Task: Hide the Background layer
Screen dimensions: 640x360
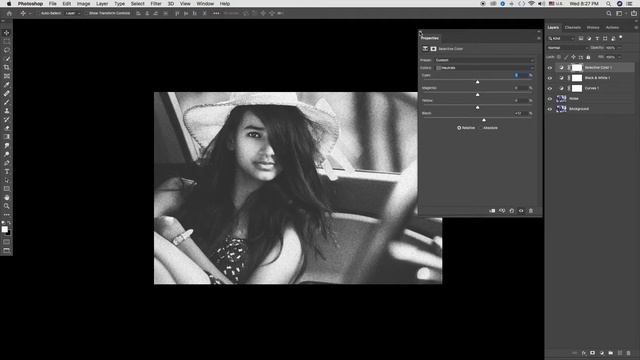Action: click(550, 109)
